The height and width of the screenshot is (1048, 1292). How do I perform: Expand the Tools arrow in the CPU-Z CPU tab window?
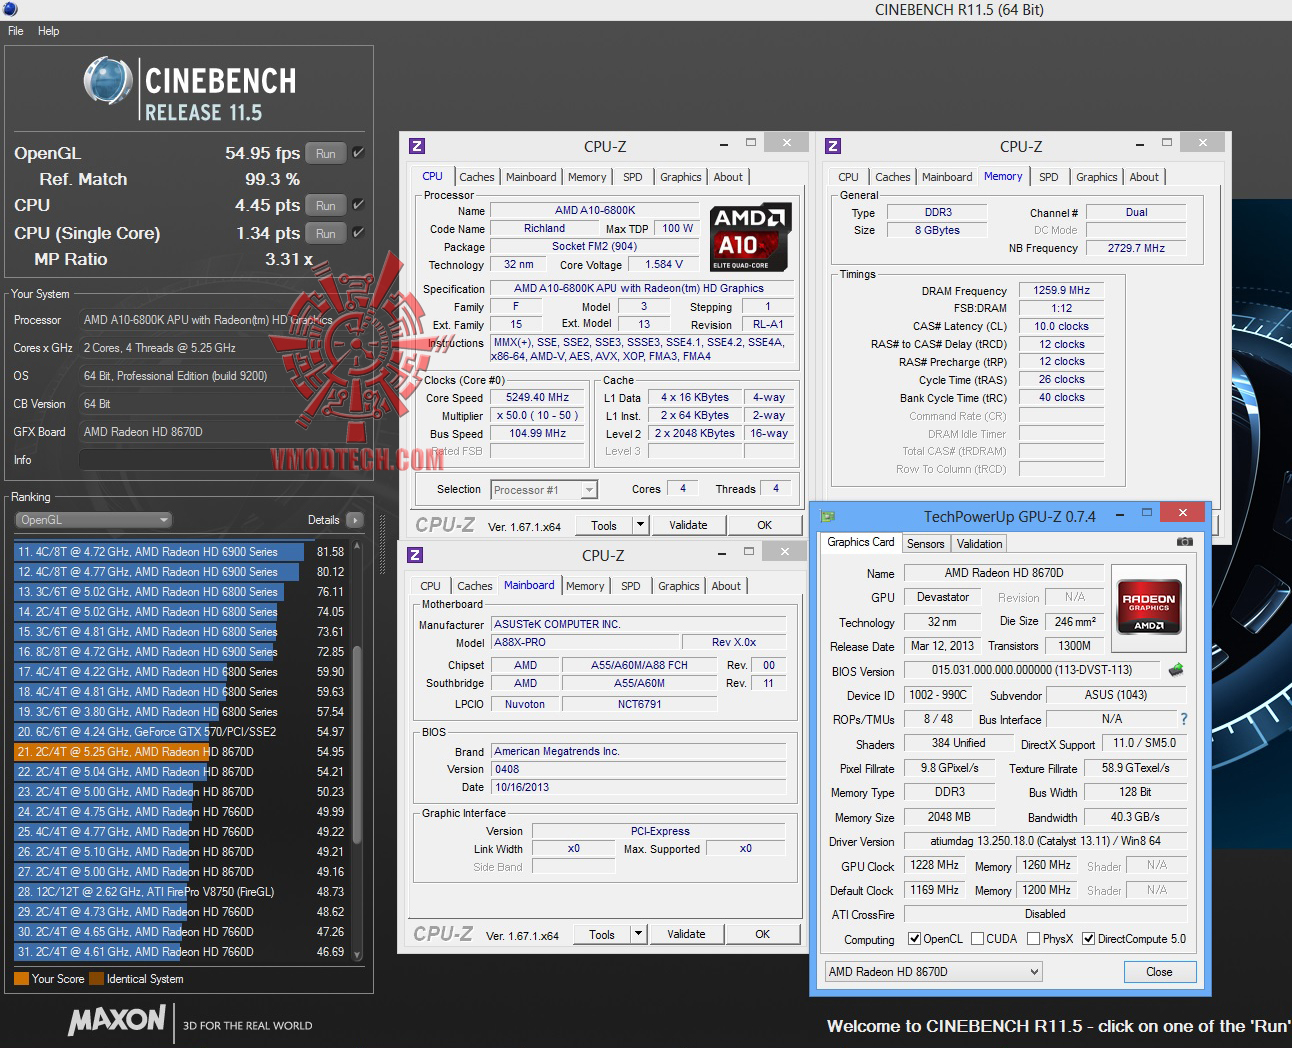[x=641, y=525]
